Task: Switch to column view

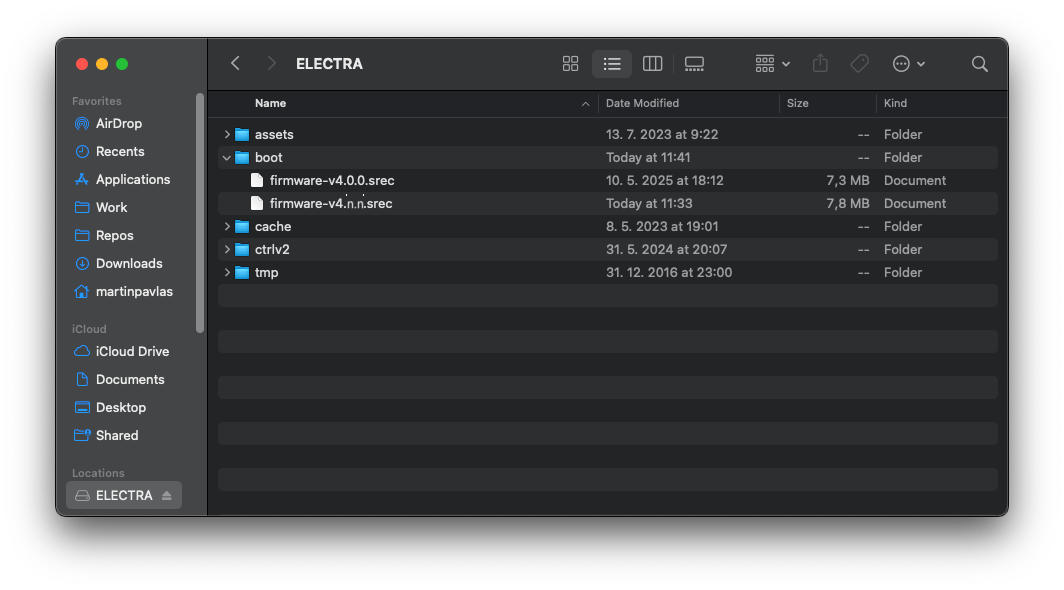Action: (652, 63)
